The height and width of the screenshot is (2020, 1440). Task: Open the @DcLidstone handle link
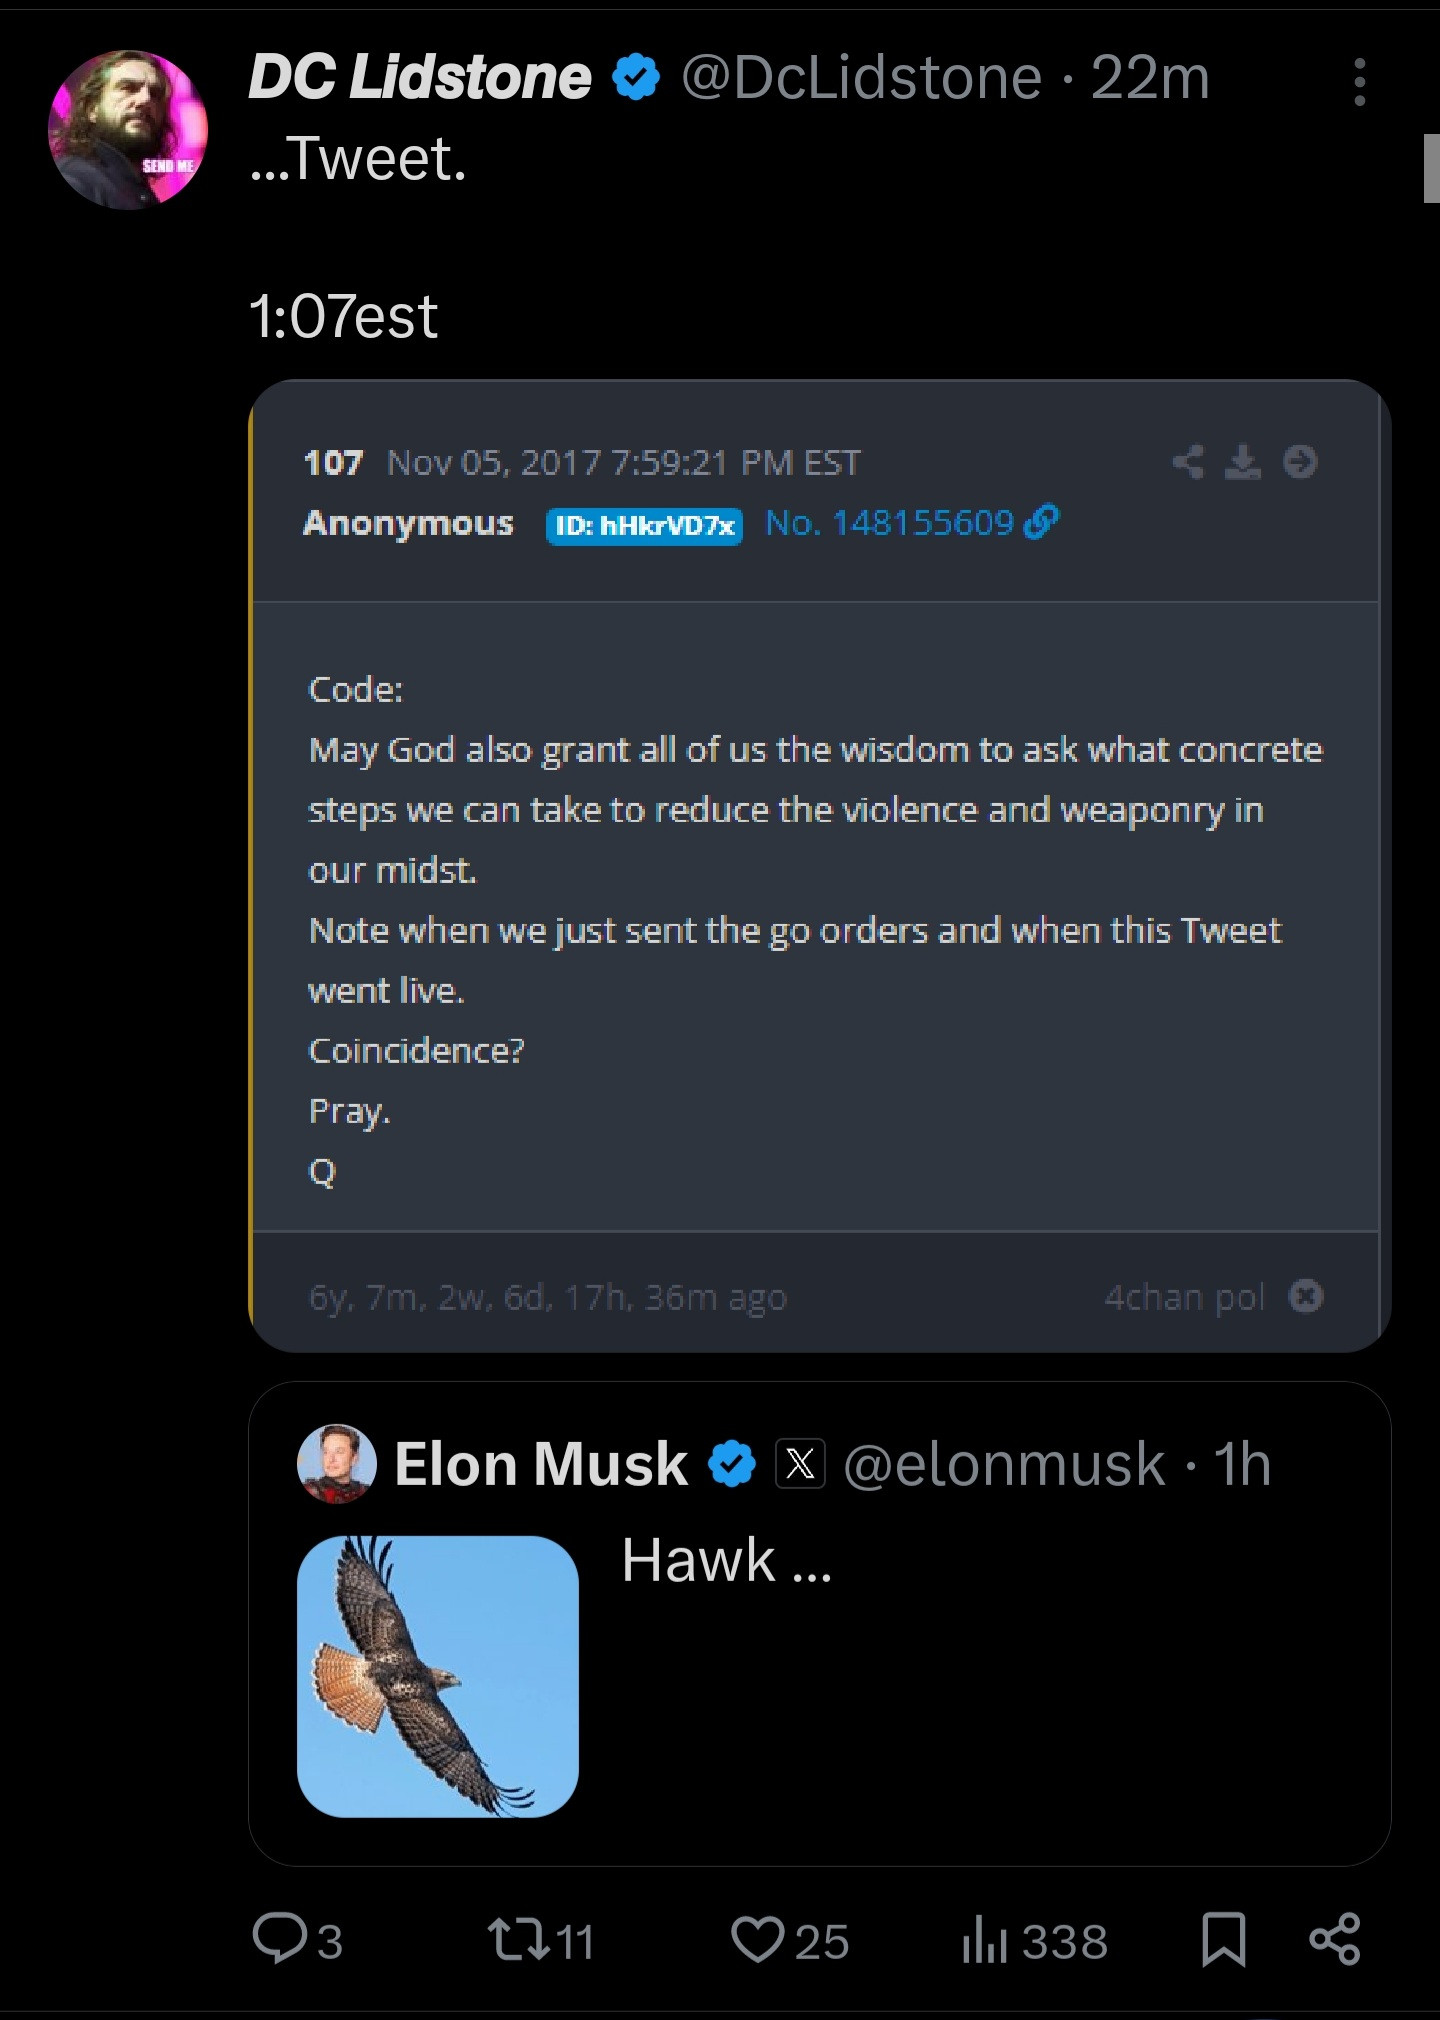pyautogui.click(x=861, y=78)
